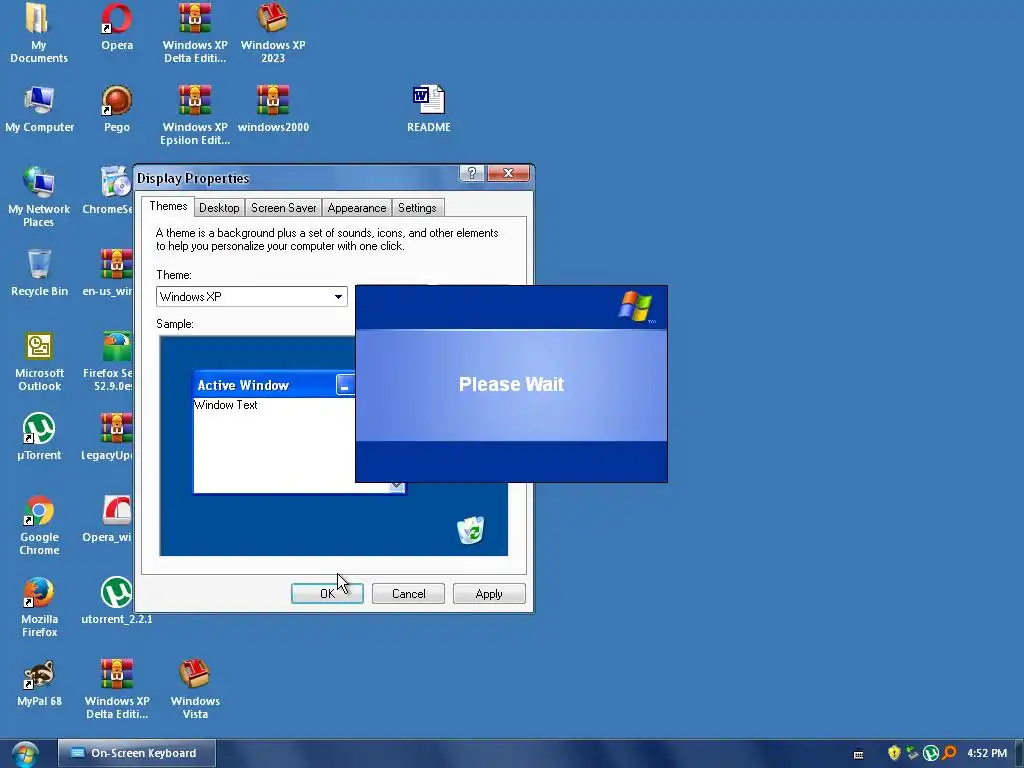Open the Opera shortcut on desktop

tap(117, 26)
